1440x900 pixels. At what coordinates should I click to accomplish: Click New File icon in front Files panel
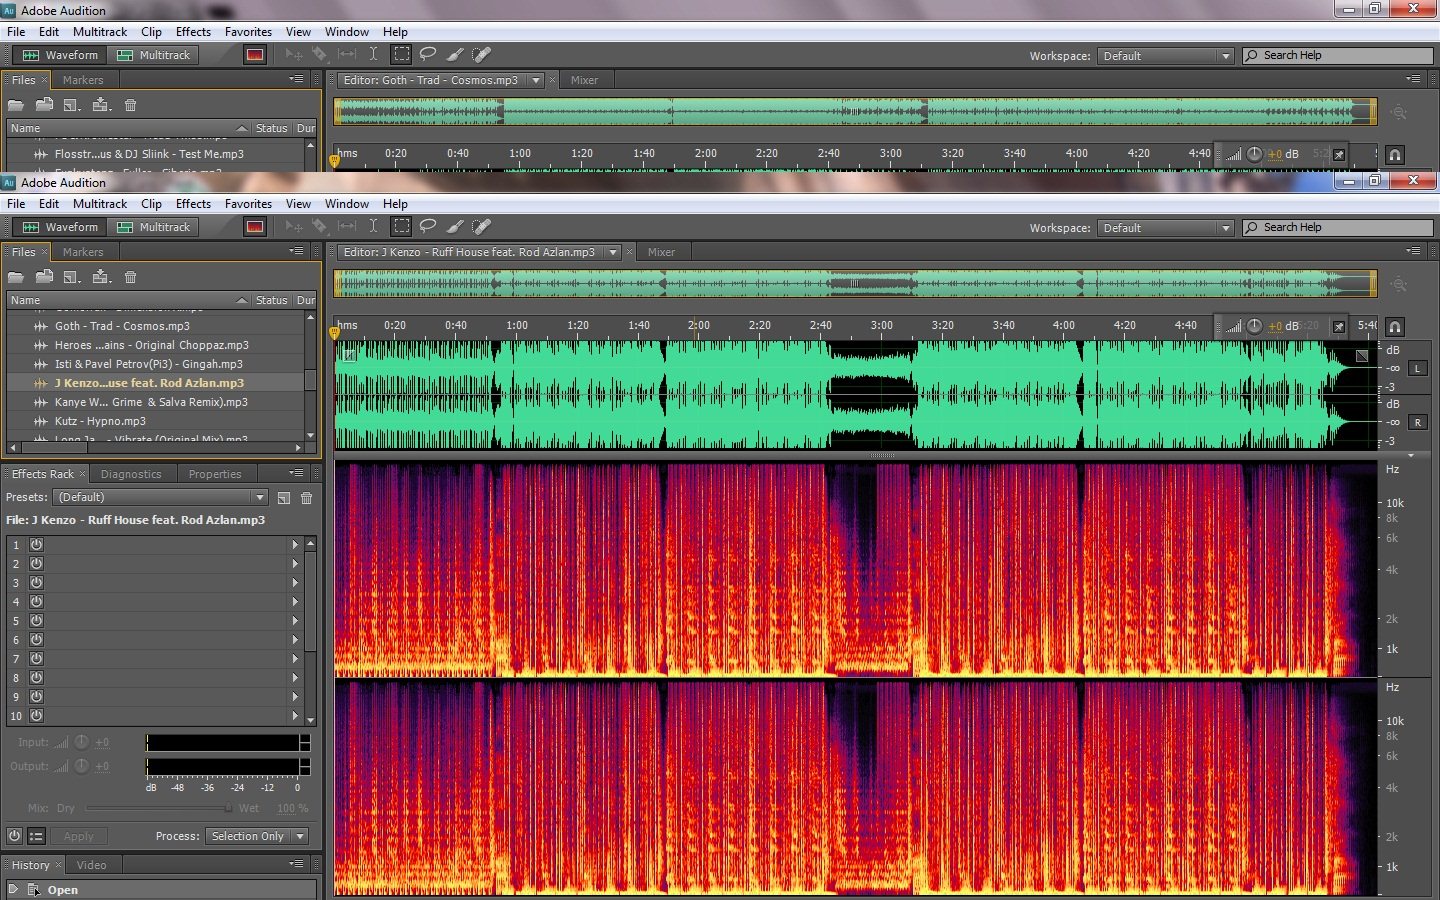tap(72, 277)
